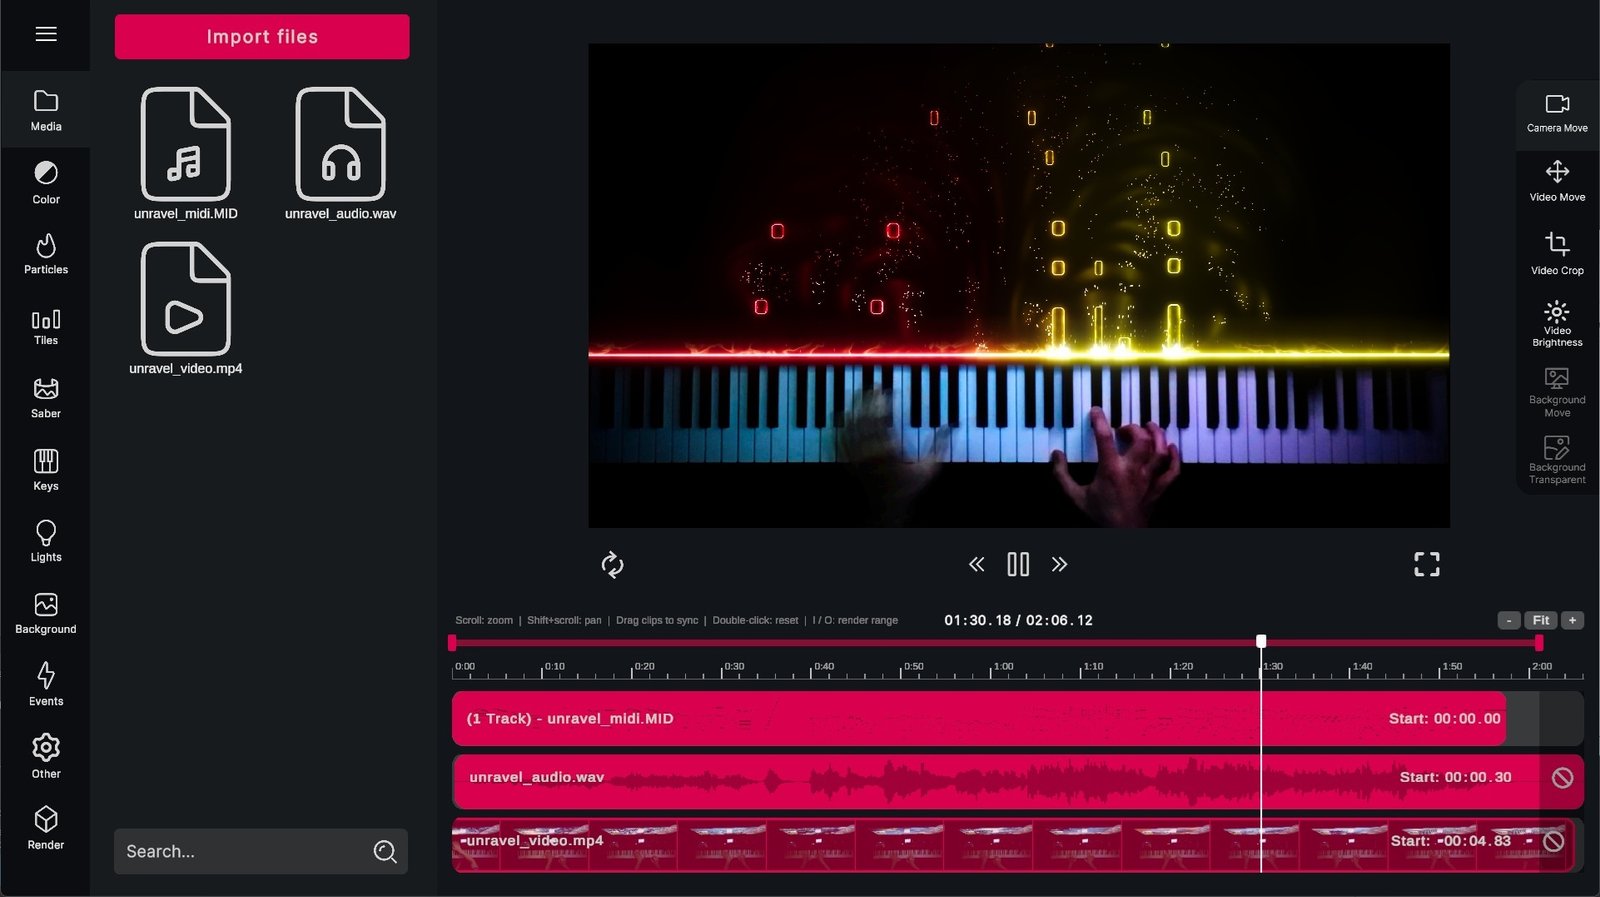Open the Events panel
1600x897 pixels.
point(46,685)
